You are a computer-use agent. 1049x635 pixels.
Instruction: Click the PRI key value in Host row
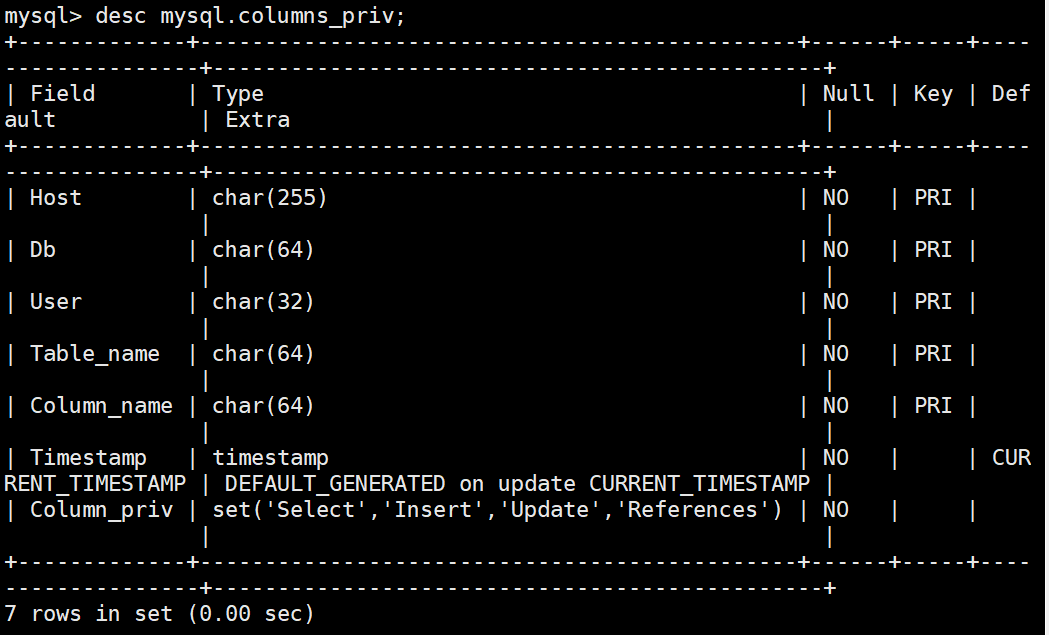[933, 197]
